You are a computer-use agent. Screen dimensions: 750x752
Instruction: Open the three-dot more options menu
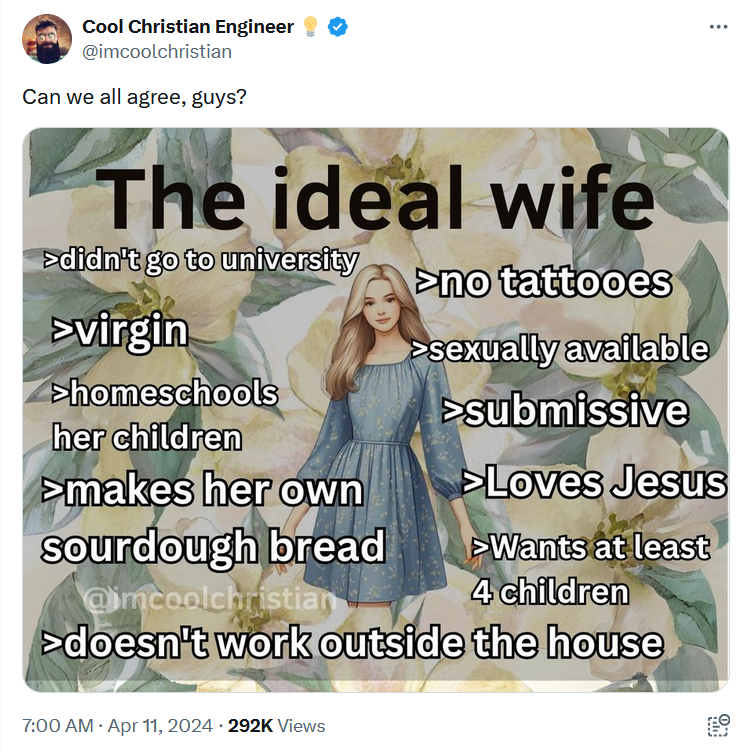718,27
